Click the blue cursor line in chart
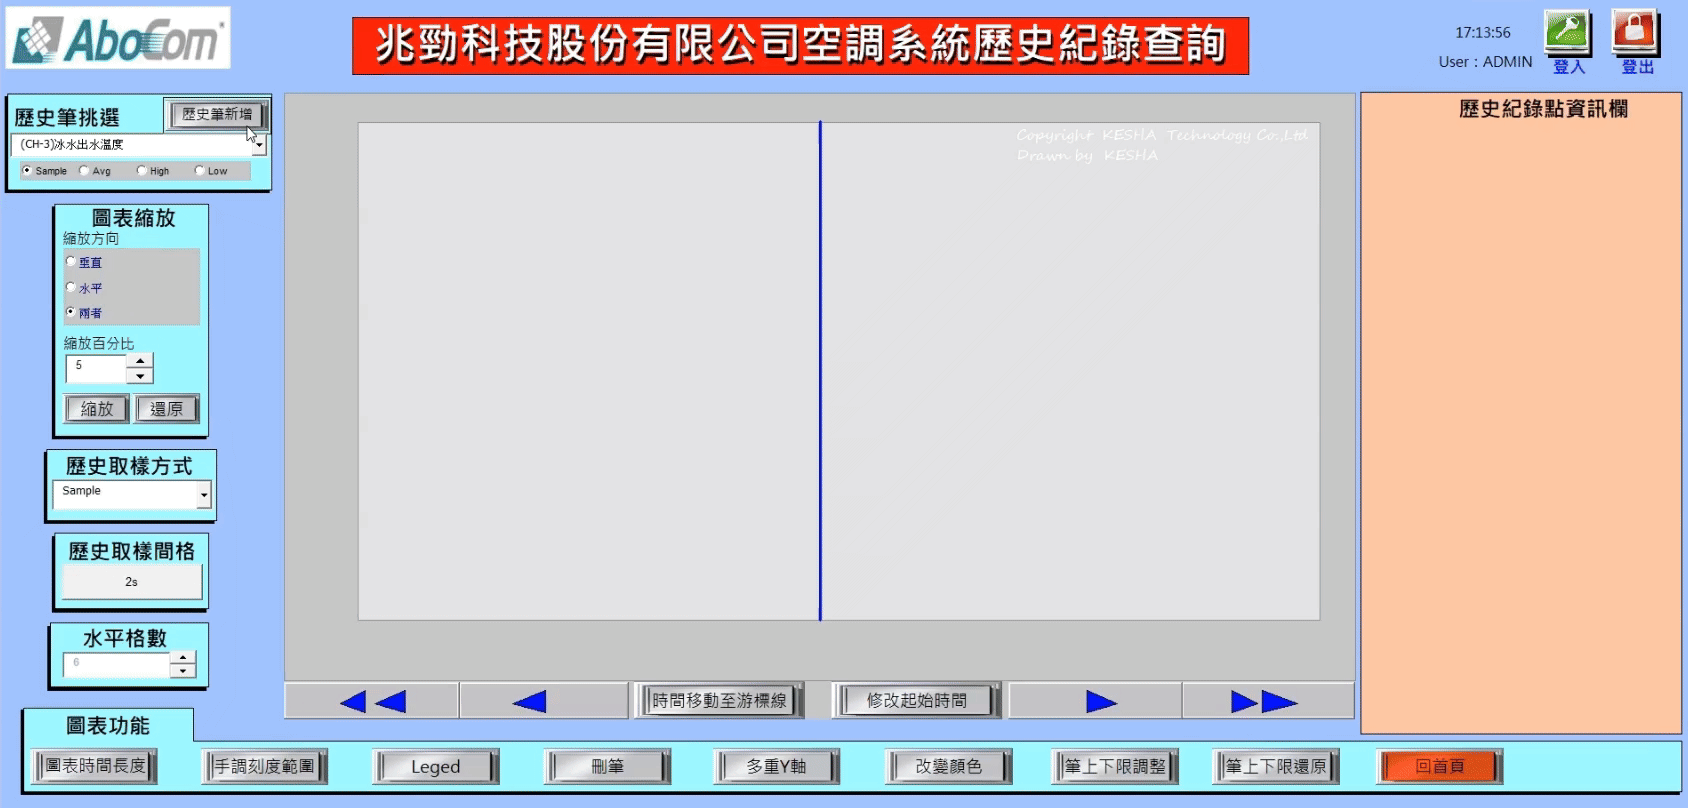This screenshot has height=808, width=1688. pos(820,370)
